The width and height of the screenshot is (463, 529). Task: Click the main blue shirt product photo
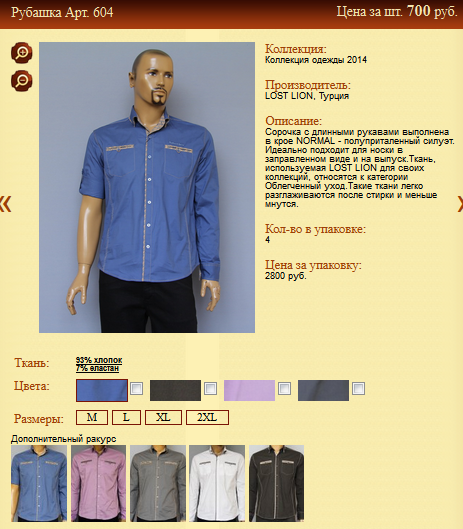[147, 187]
